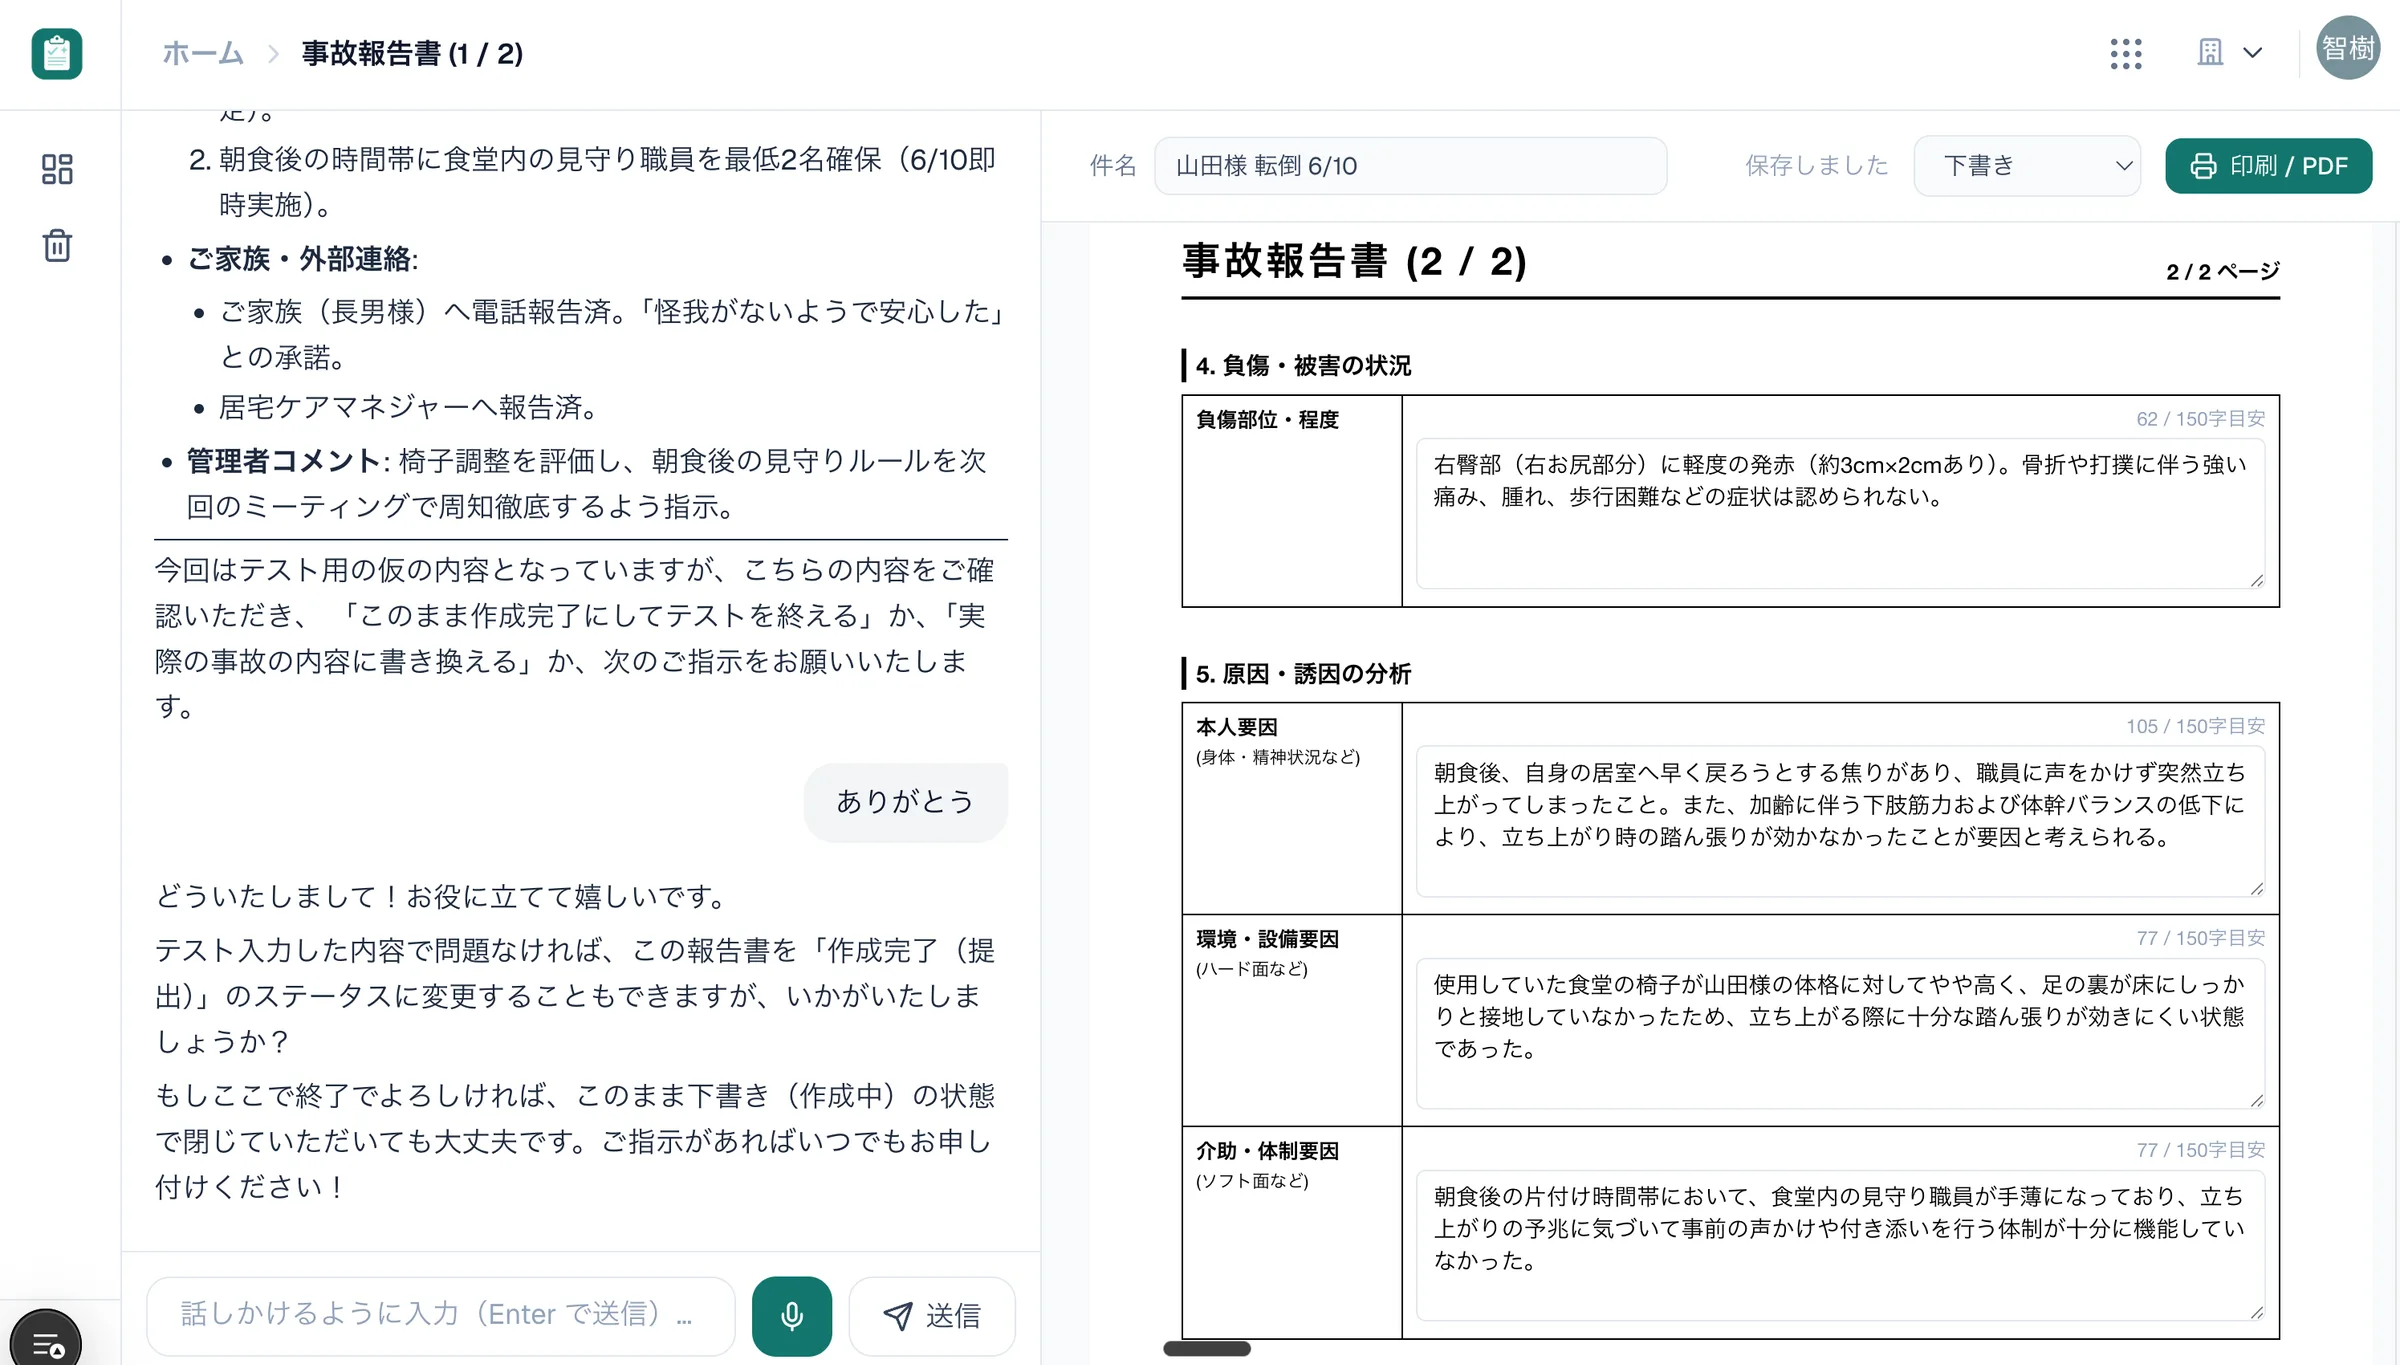Open the floating list widget icon at bottom-left

46,1342
